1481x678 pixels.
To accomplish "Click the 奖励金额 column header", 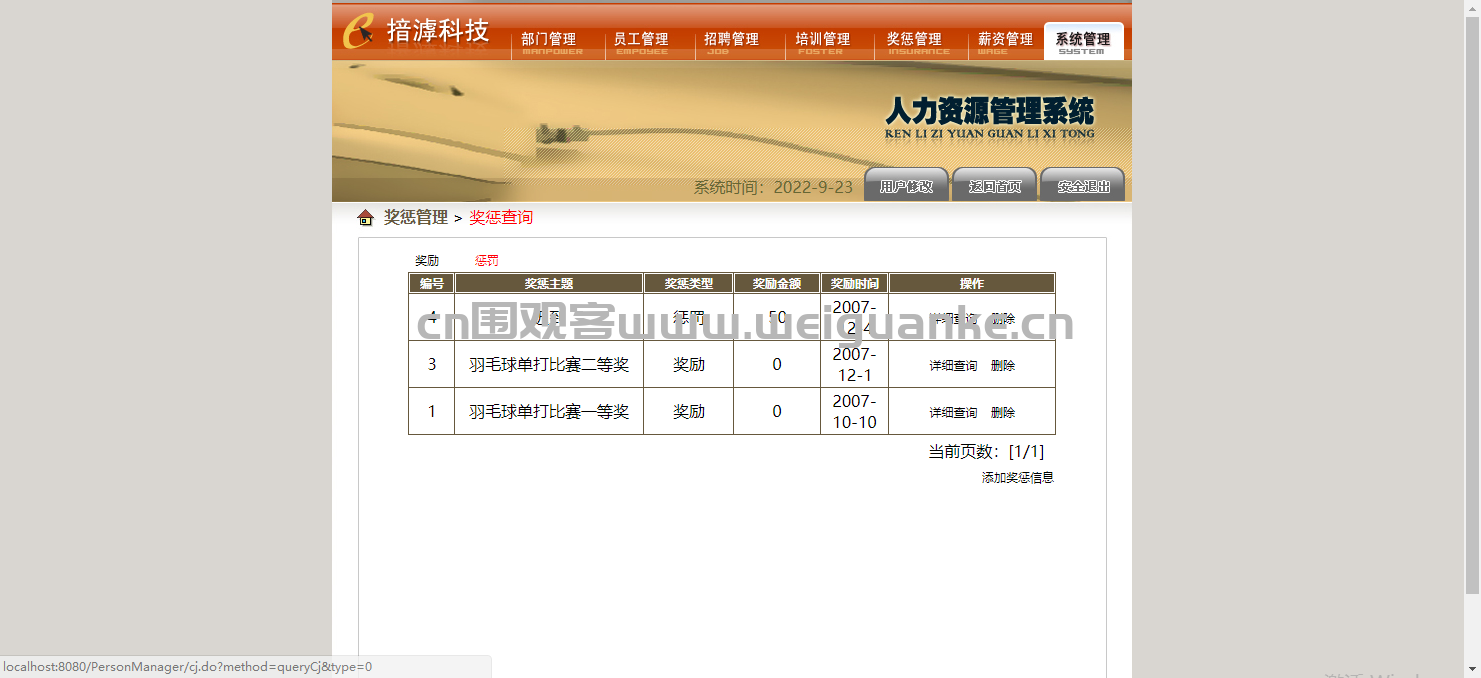I will pyautogui.click(x=777, y=284).
